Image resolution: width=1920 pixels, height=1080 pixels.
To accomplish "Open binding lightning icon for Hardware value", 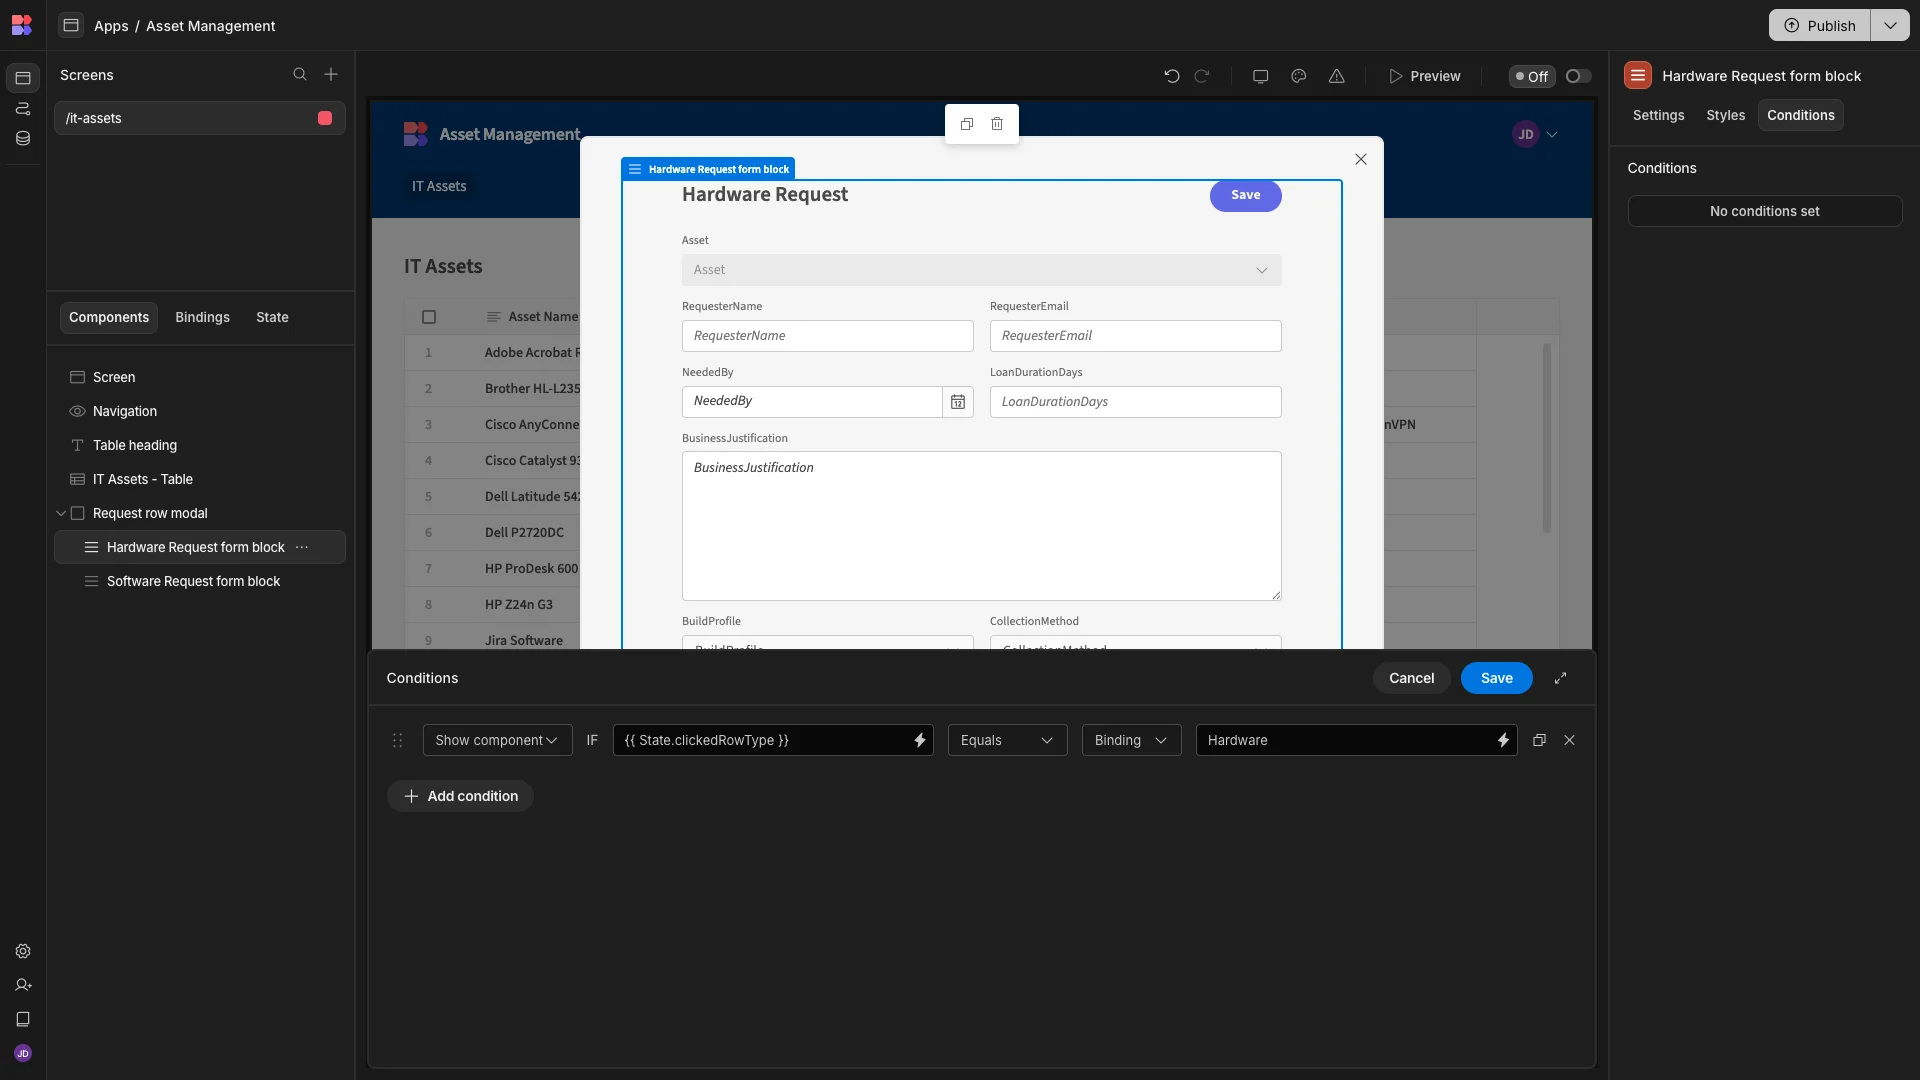I will point(1503,740).
